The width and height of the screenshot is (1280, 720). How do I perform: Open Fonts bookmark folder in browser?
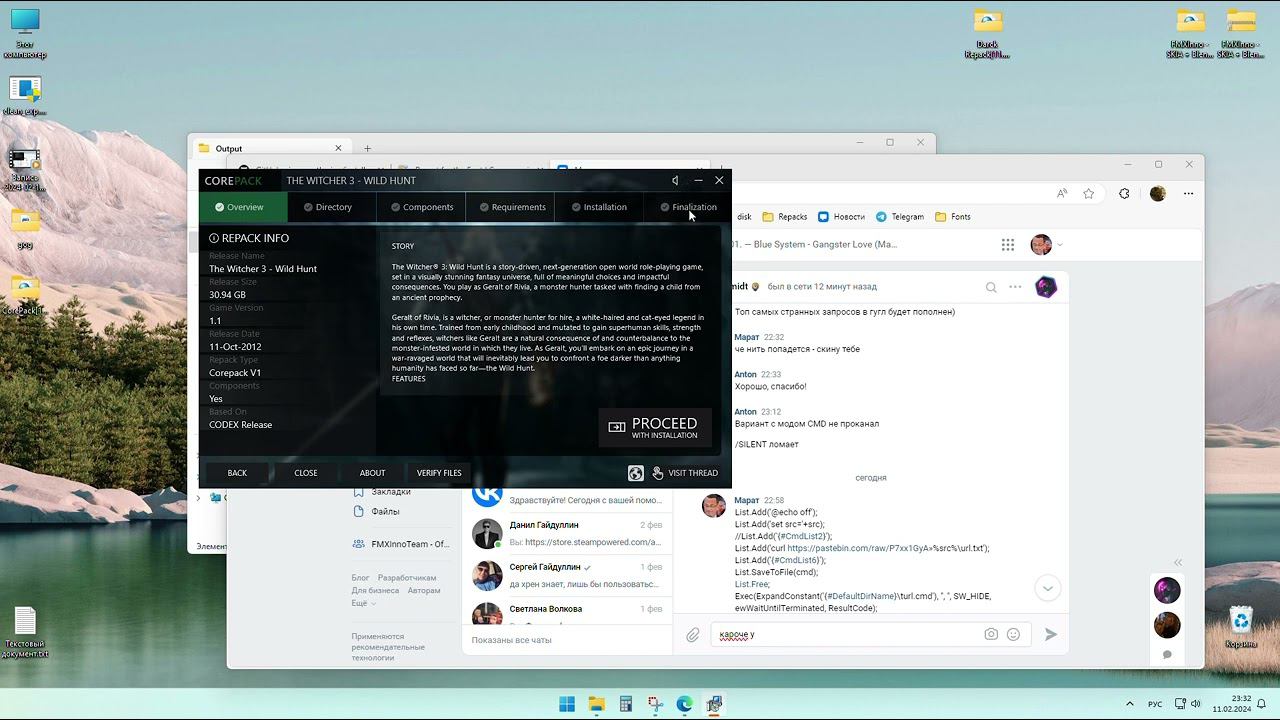(952, 216)
